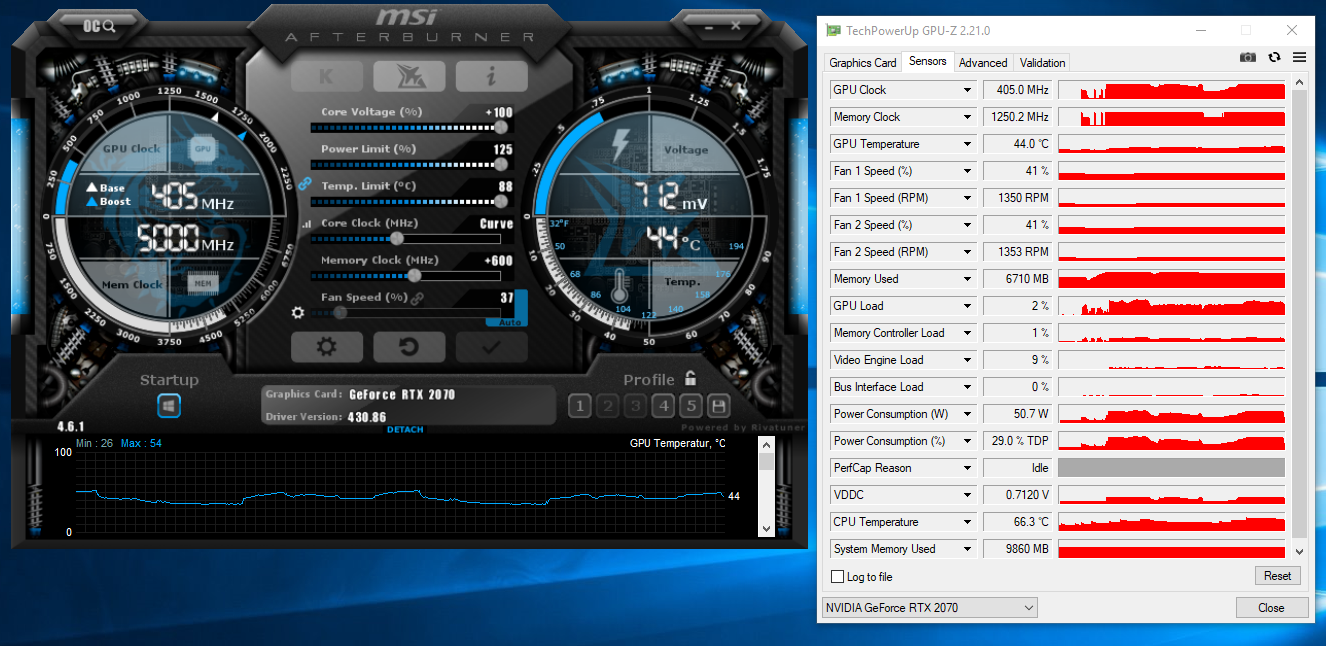Toggle the profile lock icon
This screenshot has width=1326, height=646.
[x=690, y=379]
